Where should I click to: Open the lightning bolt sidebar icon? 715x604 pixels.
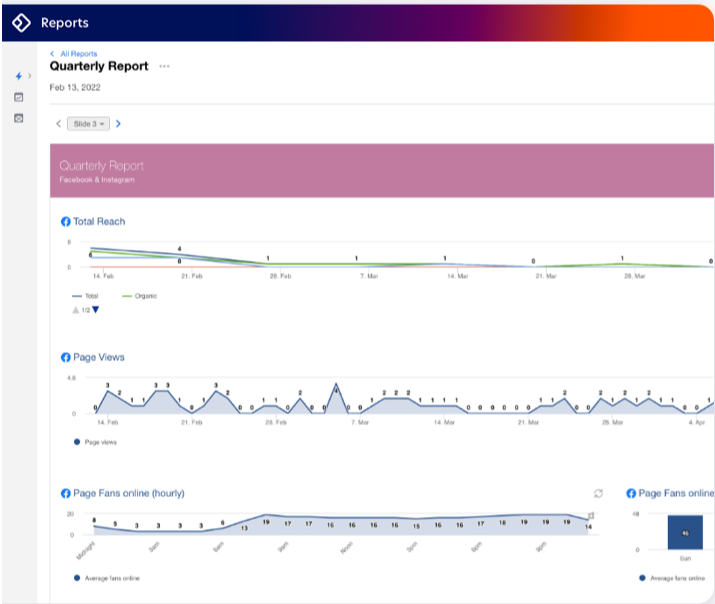(x=19, y=76)
